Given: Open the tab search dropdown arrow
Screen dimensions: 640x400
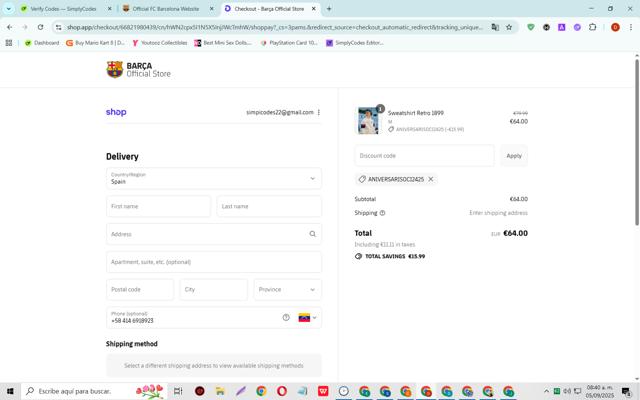Looking at the screenshot, I should click(9, 9).
